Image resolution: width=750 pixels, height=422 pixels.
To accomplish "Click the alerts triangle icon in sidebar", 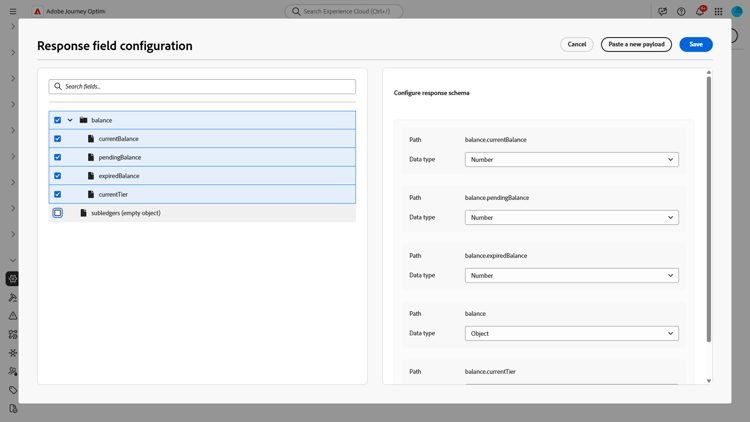I will click(x=13, y=316).
